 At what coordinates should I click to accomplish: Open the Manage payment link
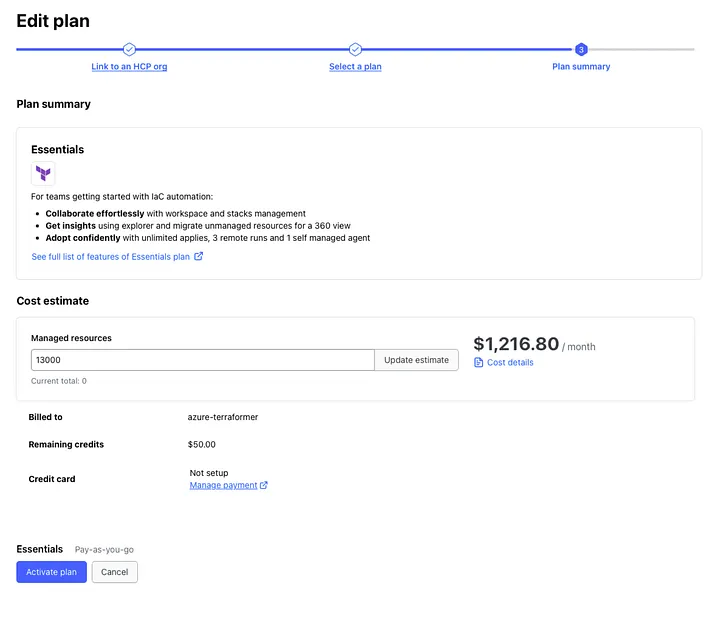coord(223,486)
